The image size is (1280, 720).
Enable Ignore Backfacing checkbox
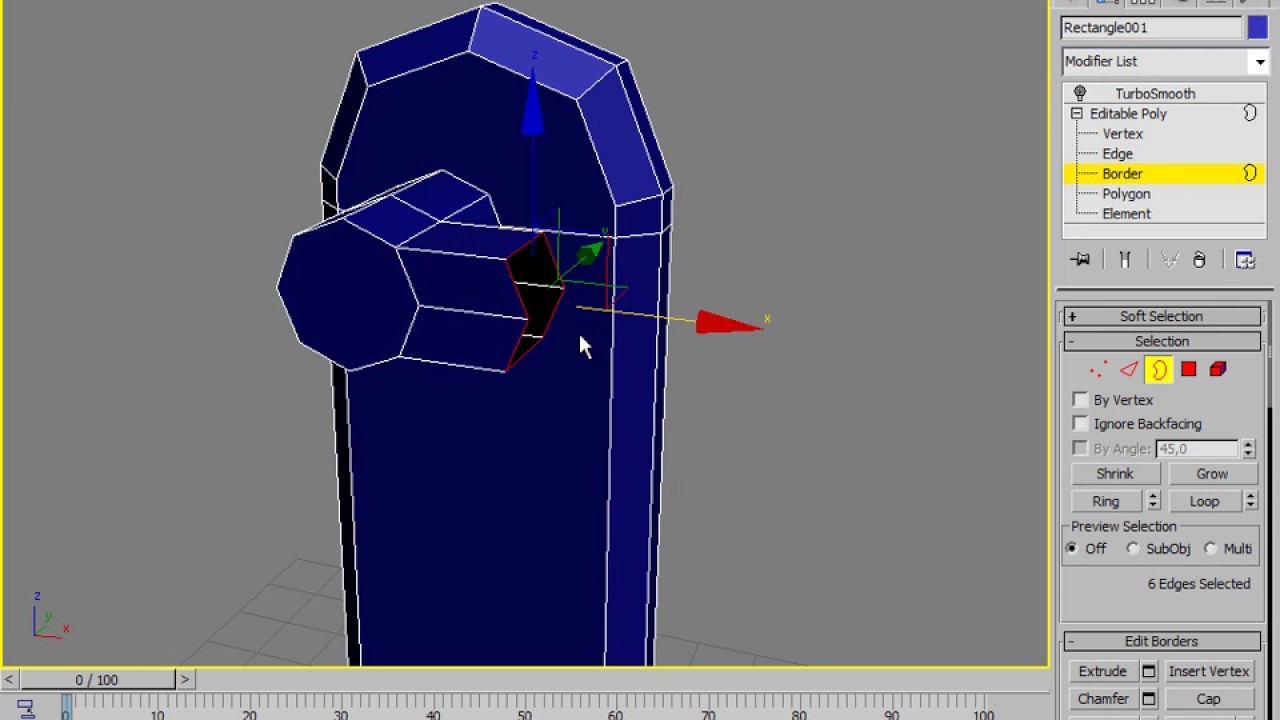point(1080,424)
